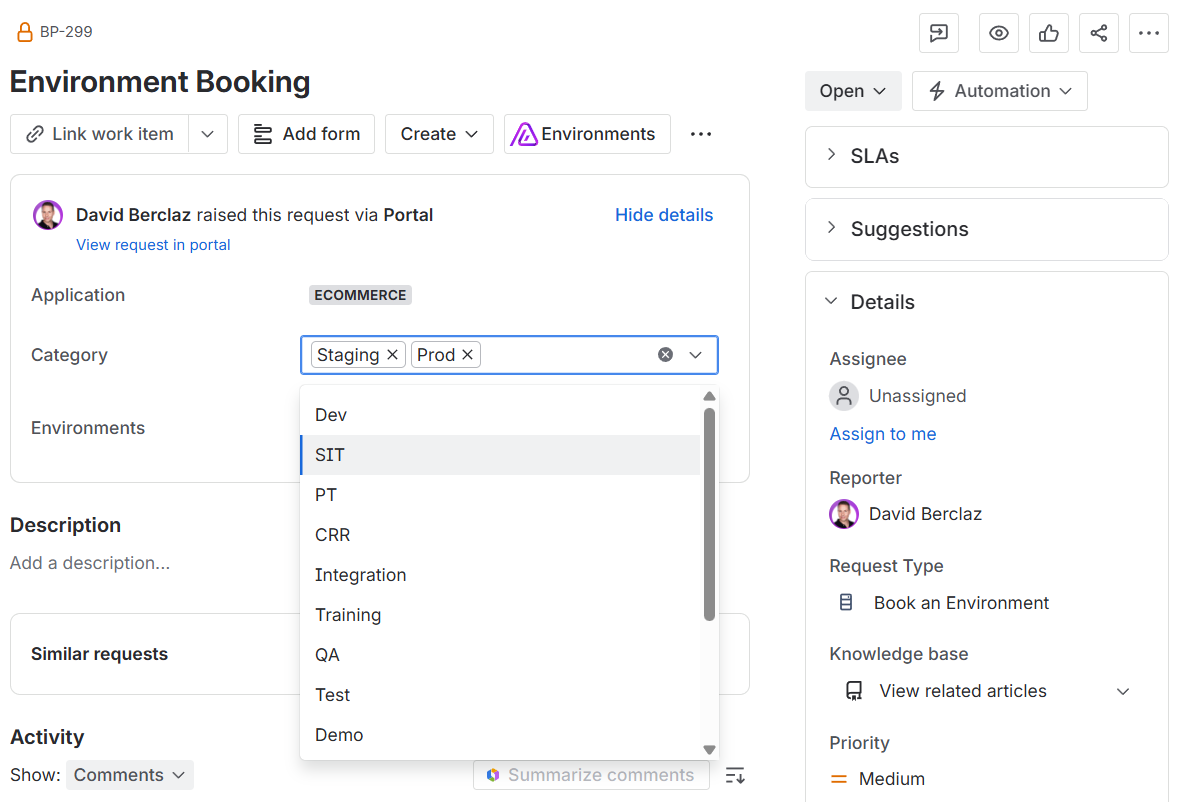The width and height of the screenshot is (1182, 802).
Task: Expand the Suggestions panel
Action: pos(987,229)
